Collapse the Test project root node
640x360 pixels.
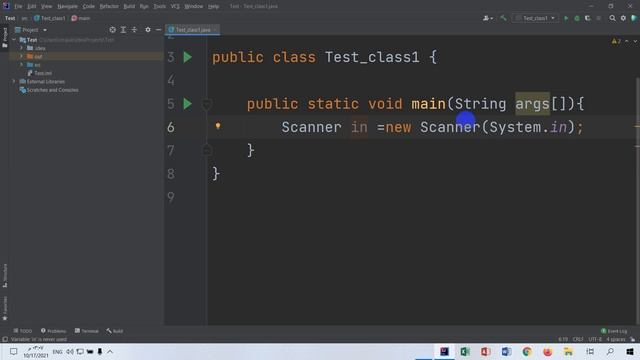14,40
